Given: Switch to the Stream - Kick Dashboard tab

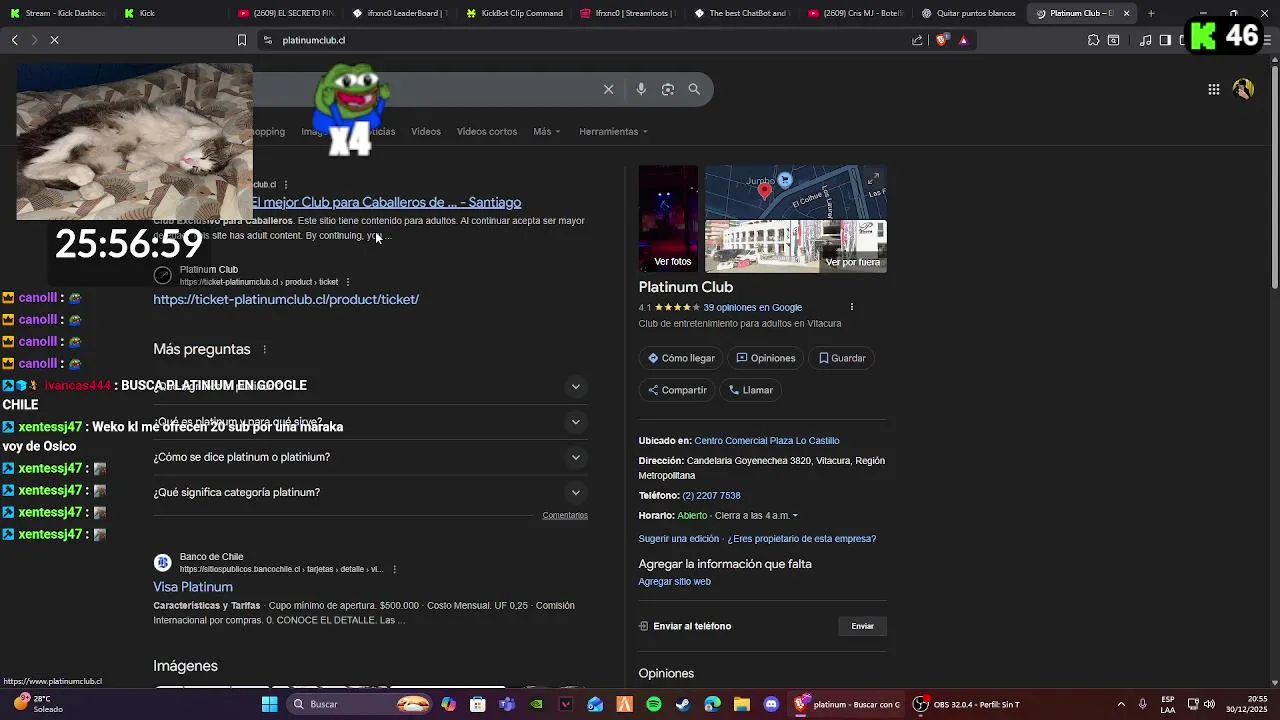Looking at the screenshot, I should click(58, 13).
